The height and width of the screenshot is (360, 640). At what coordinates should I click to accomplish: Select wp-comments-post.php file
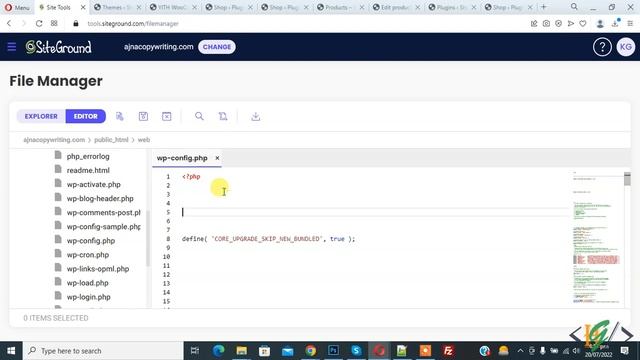[x=104, y=213]
